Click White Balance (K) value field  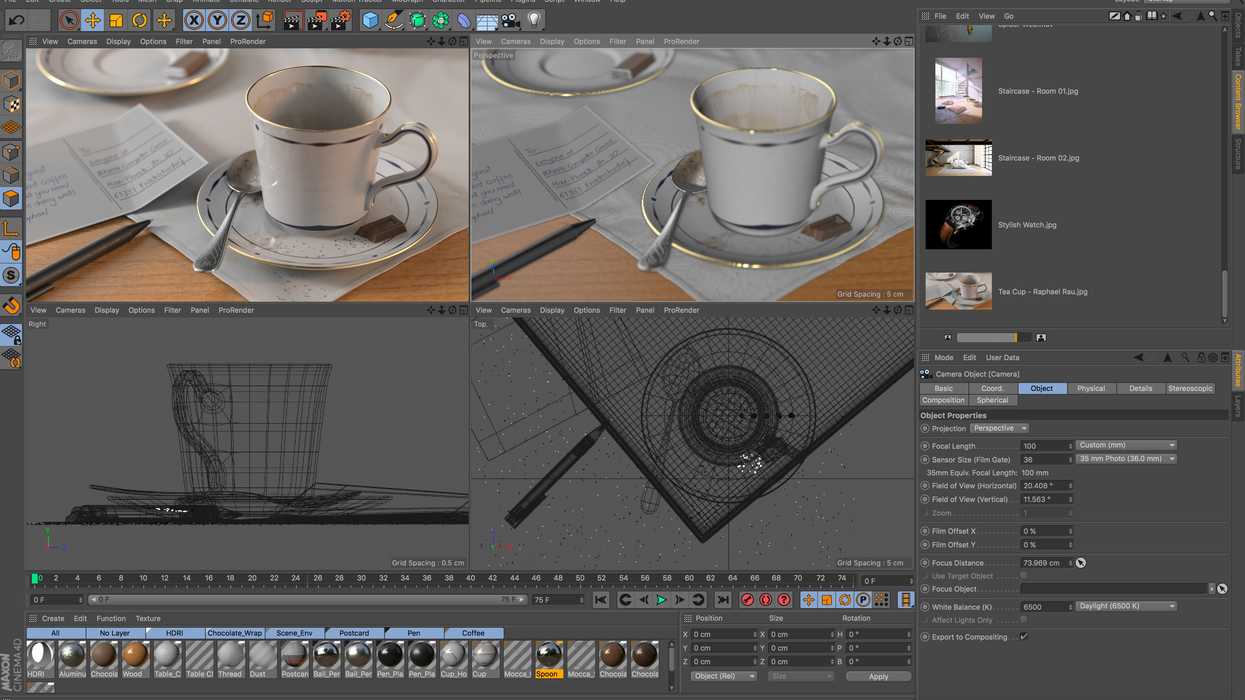(x=1047, y=606)
